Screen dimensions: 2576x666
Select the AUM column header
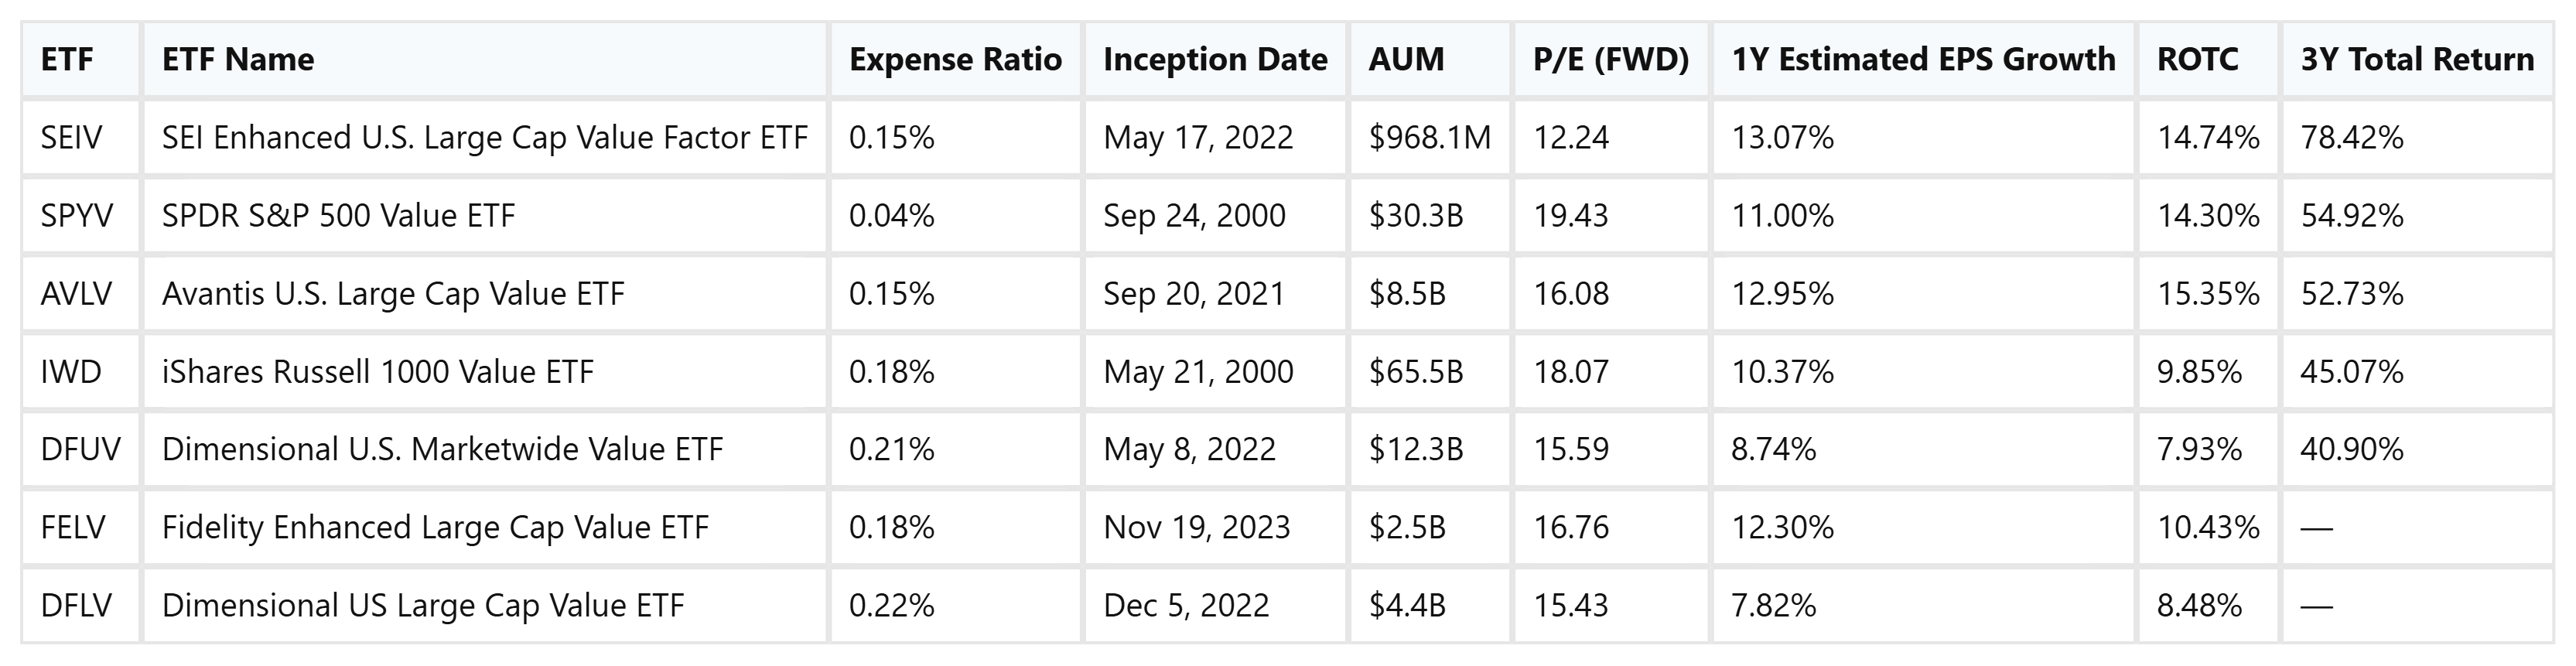tap(1406, 60)
